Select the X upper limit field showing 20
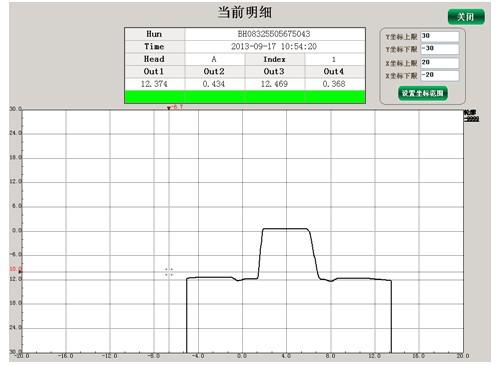Screen dimensions: 504x365 [440, 62]
